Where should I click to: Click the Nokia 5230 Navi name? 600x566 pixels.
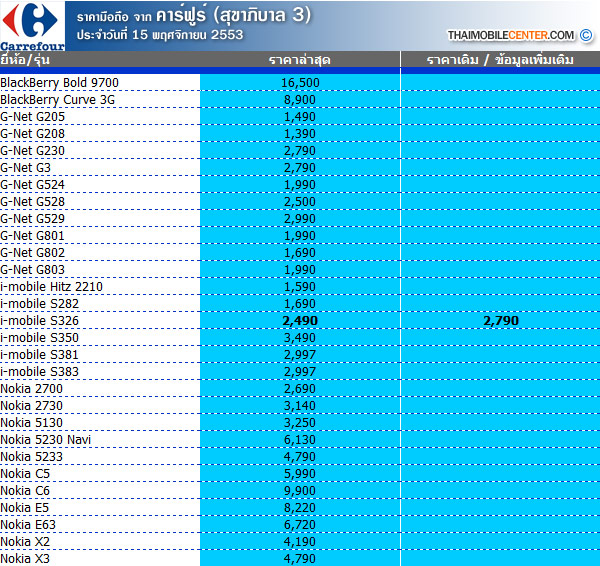pyautogui.click(x=46, y=440)
